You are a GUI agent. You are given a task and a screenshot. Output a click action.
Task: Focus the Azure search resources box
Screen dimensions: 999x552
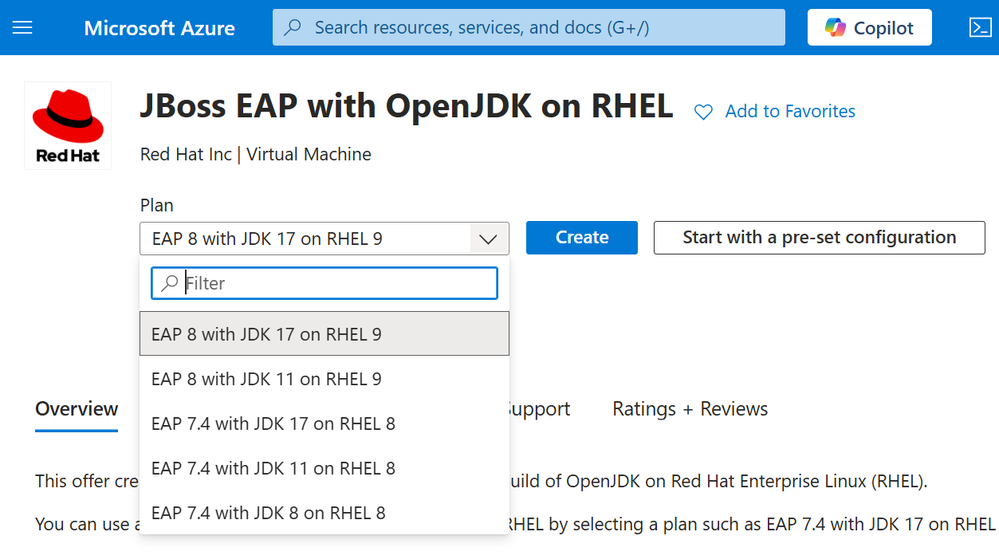tap(528, 27)
